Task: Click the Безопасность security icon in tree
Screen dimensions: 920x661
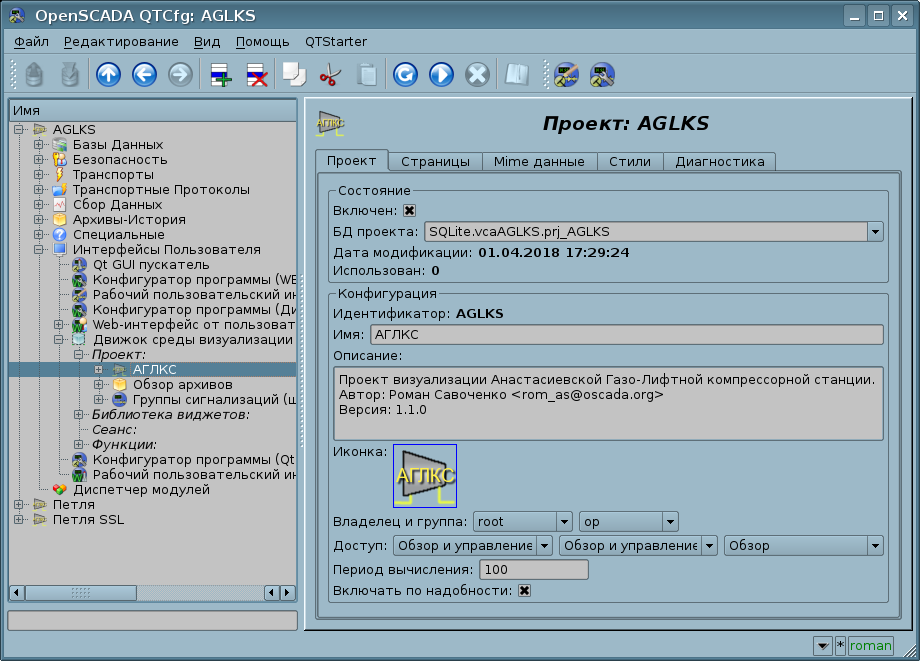Action: click(59, 160)
